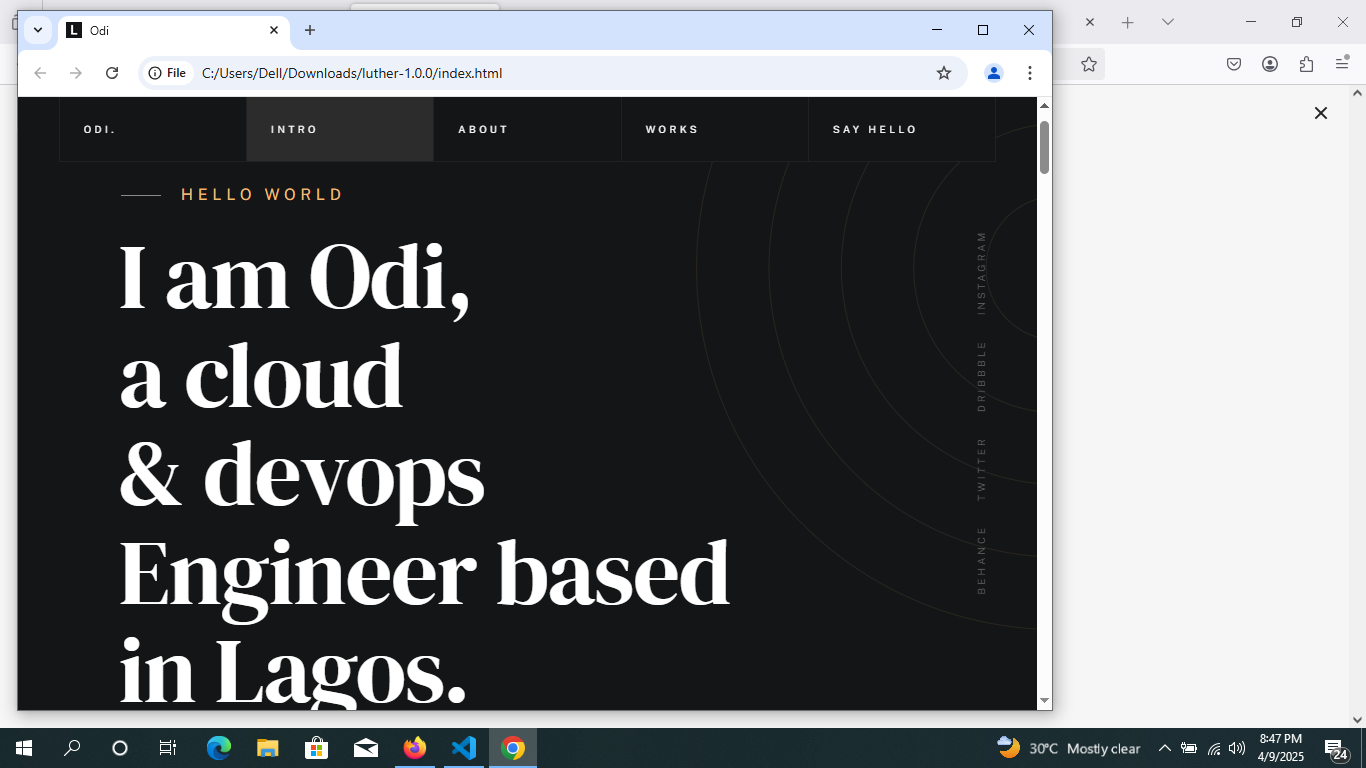Click the page scrollbar up arrow
The image size is (1366, 768).
pyautogui.click(x=1044, y=105)
